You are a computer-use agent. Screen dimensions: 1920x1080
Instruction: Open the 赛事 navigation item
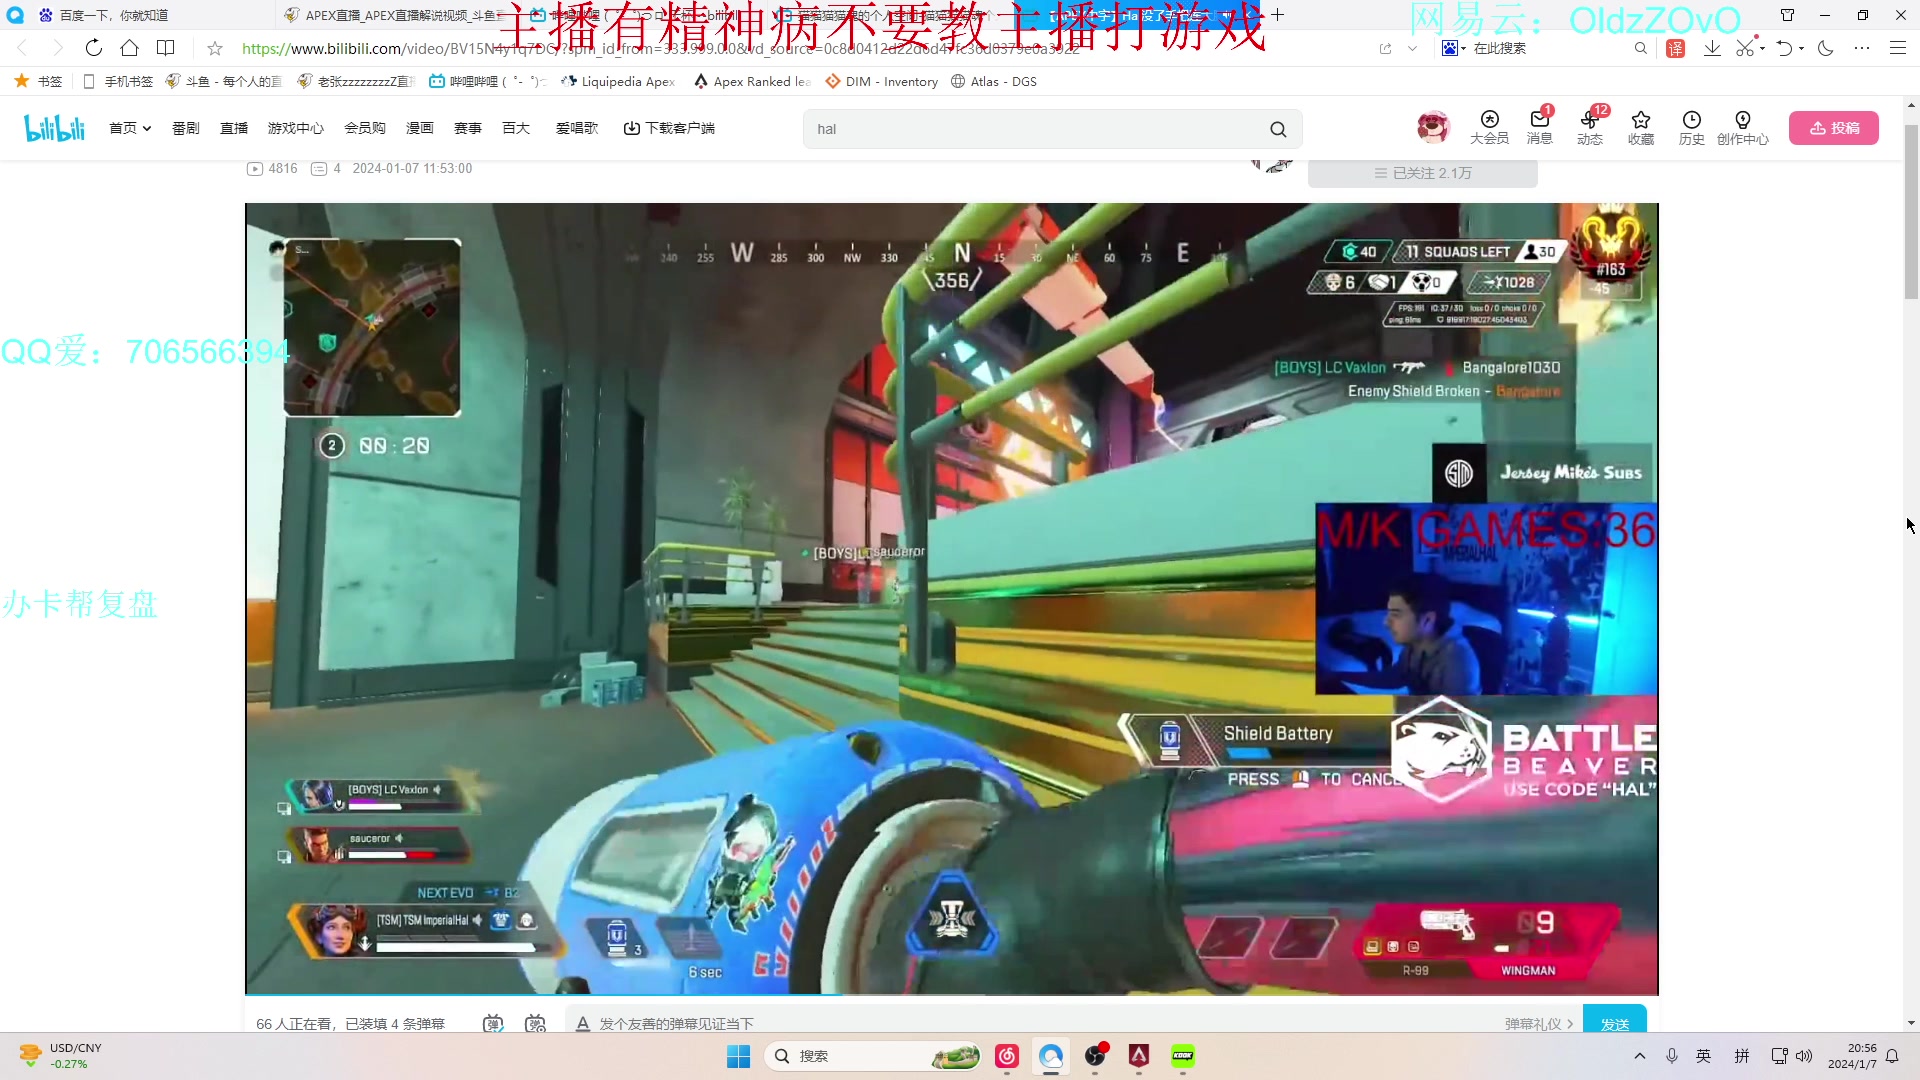point(468,128)
